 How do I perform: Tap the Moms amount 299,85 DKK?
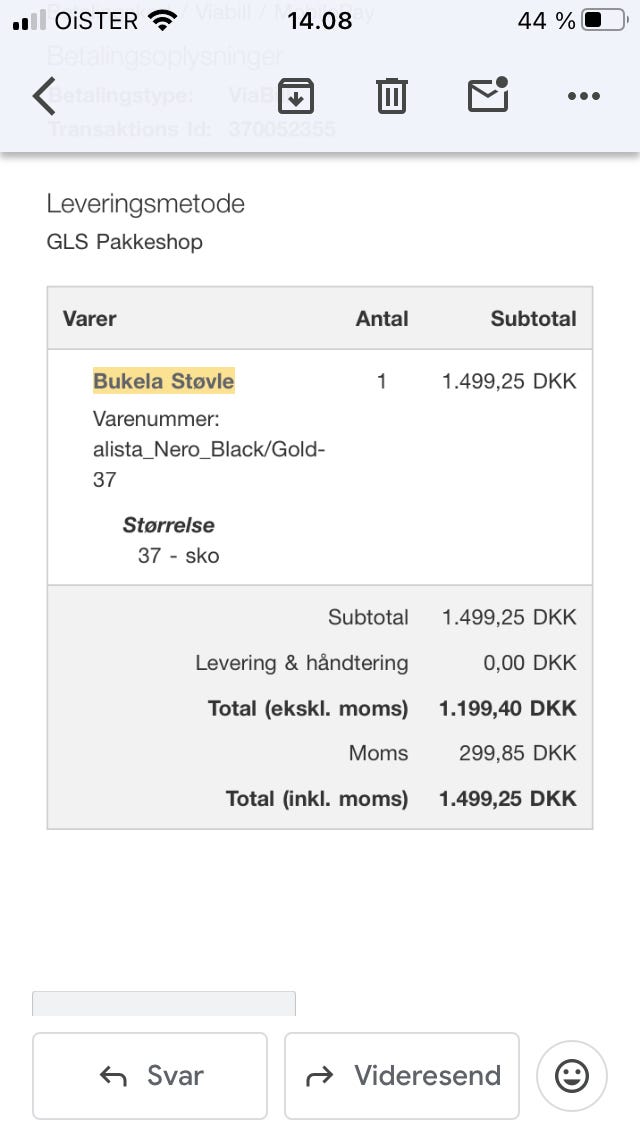pos(518,753)
